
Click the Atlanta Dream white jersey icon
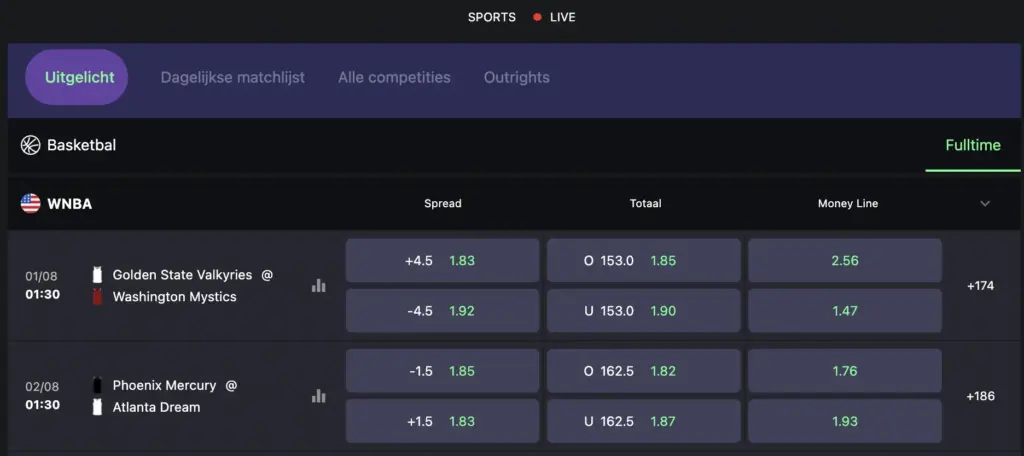point(97,407)
